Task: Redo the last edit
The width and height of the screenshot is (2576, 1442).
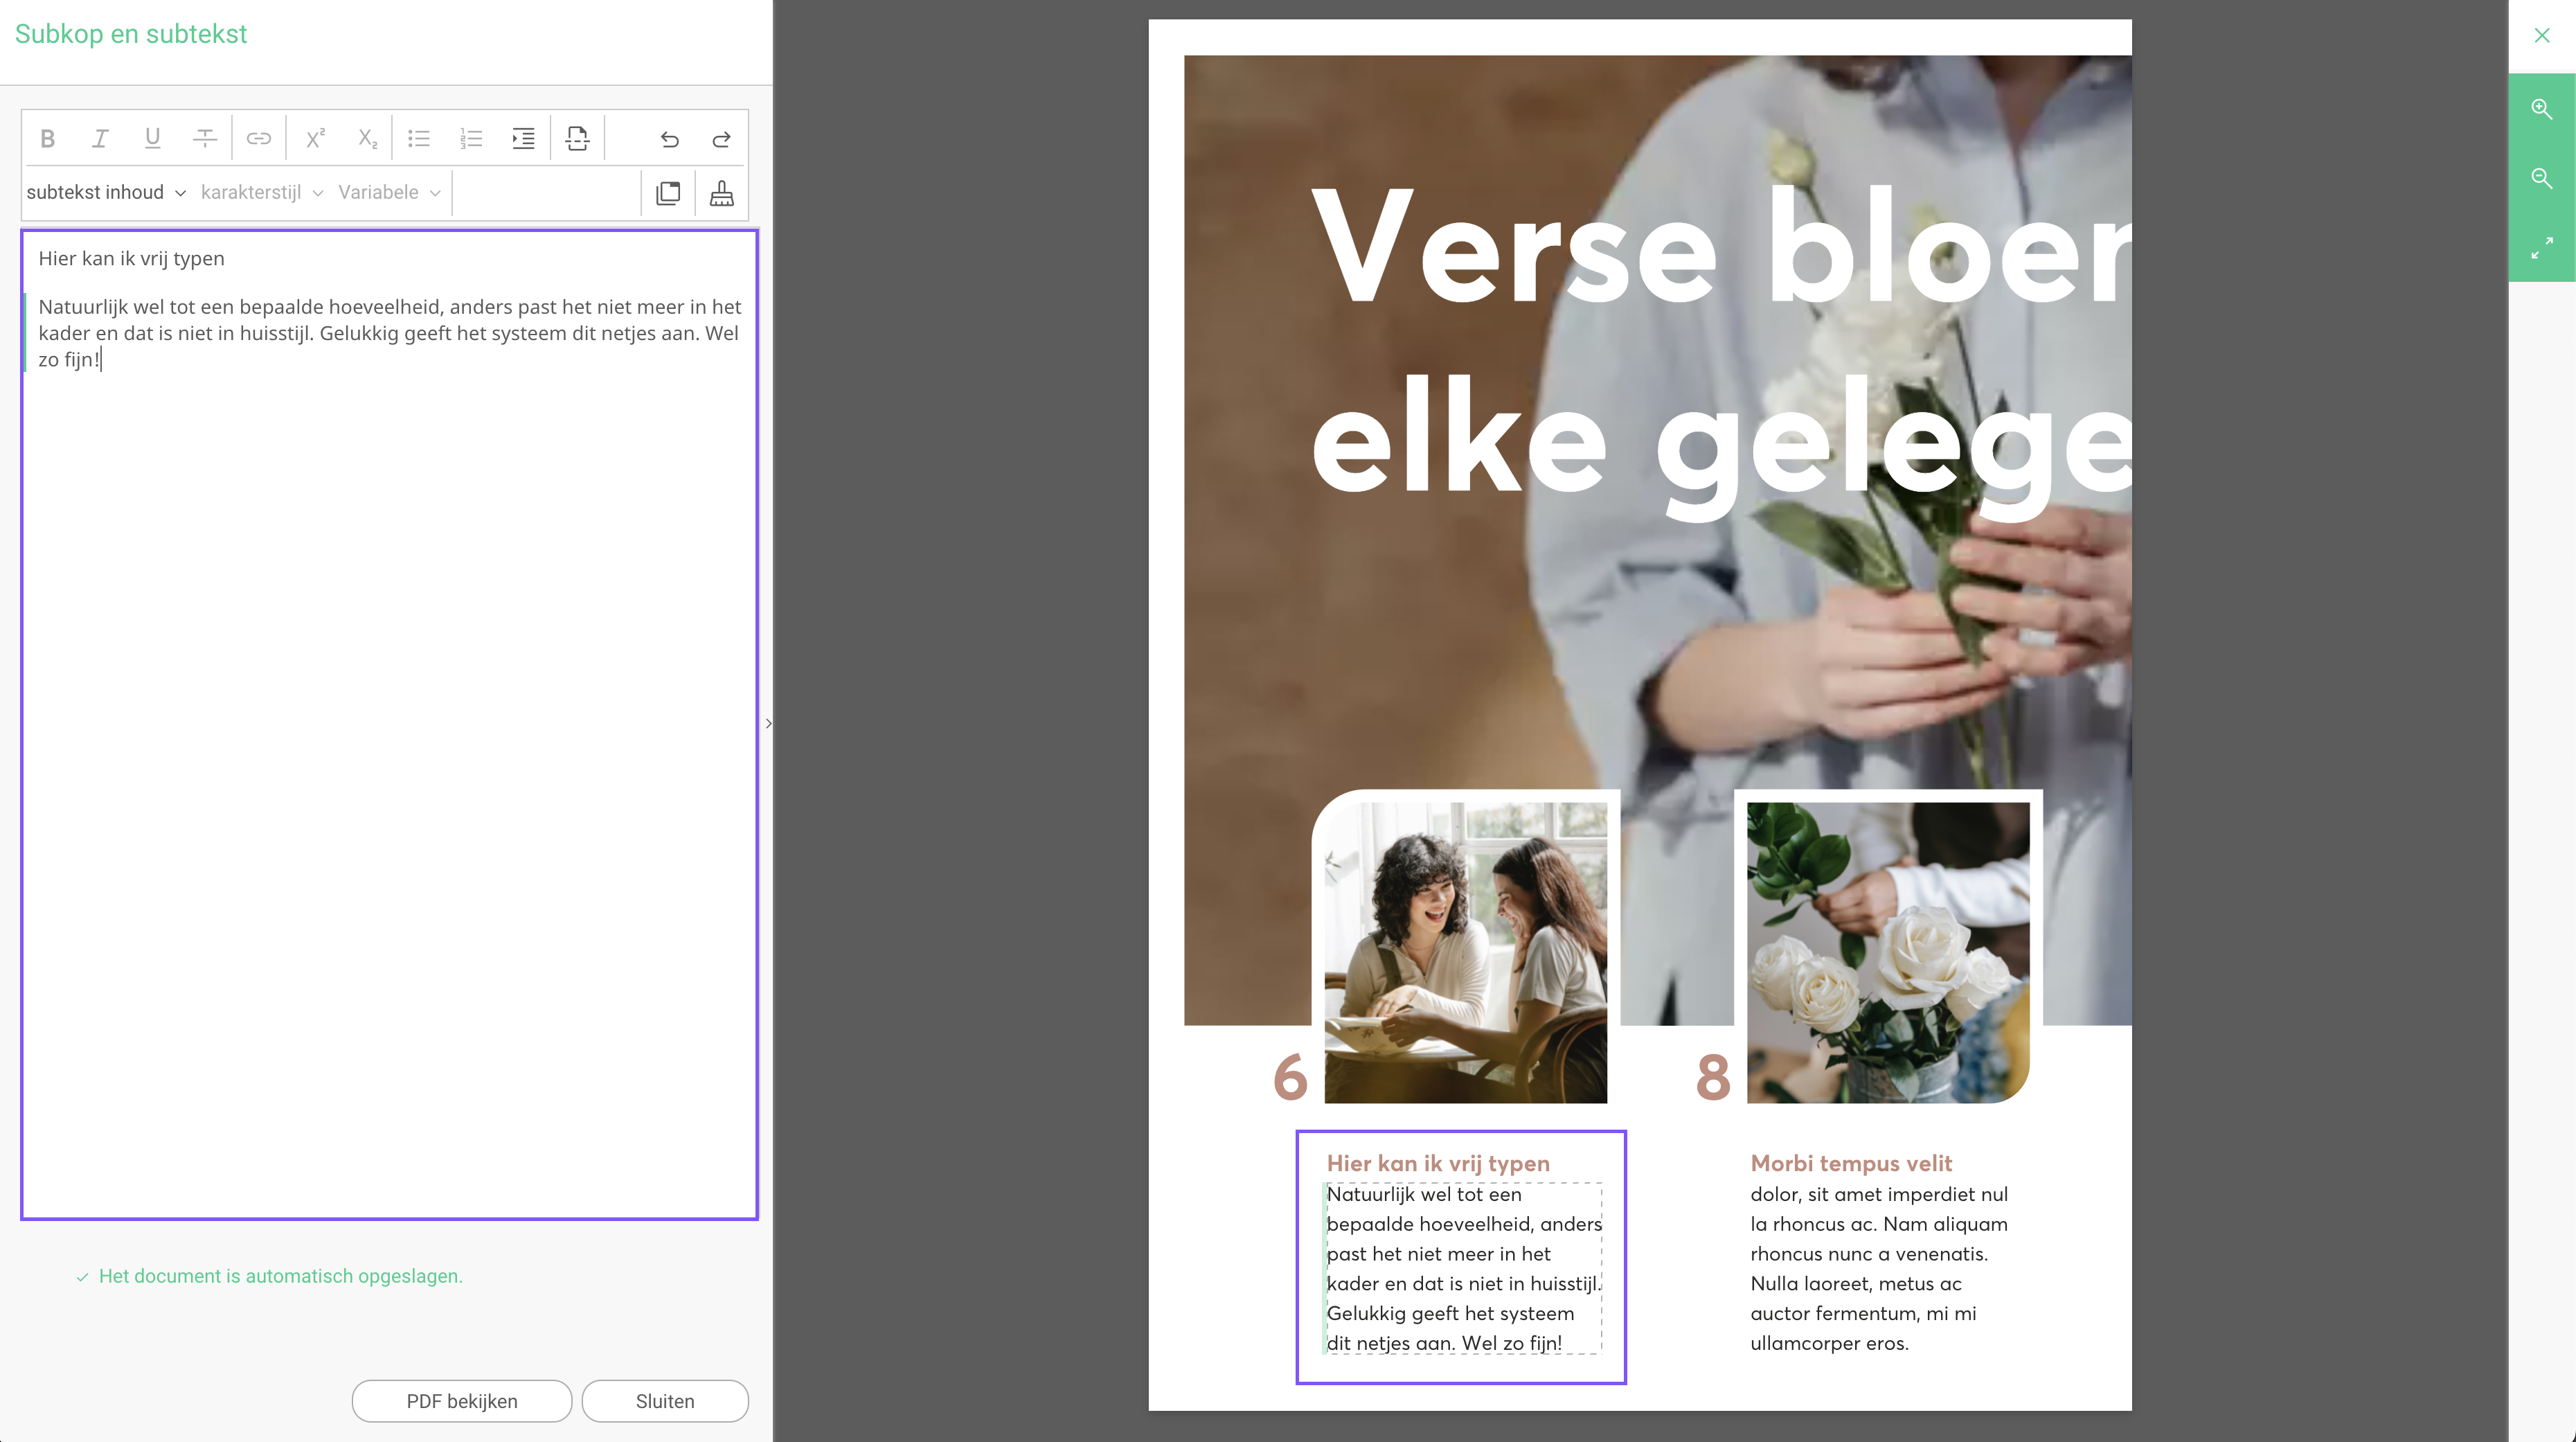Action: pos(721,139)
